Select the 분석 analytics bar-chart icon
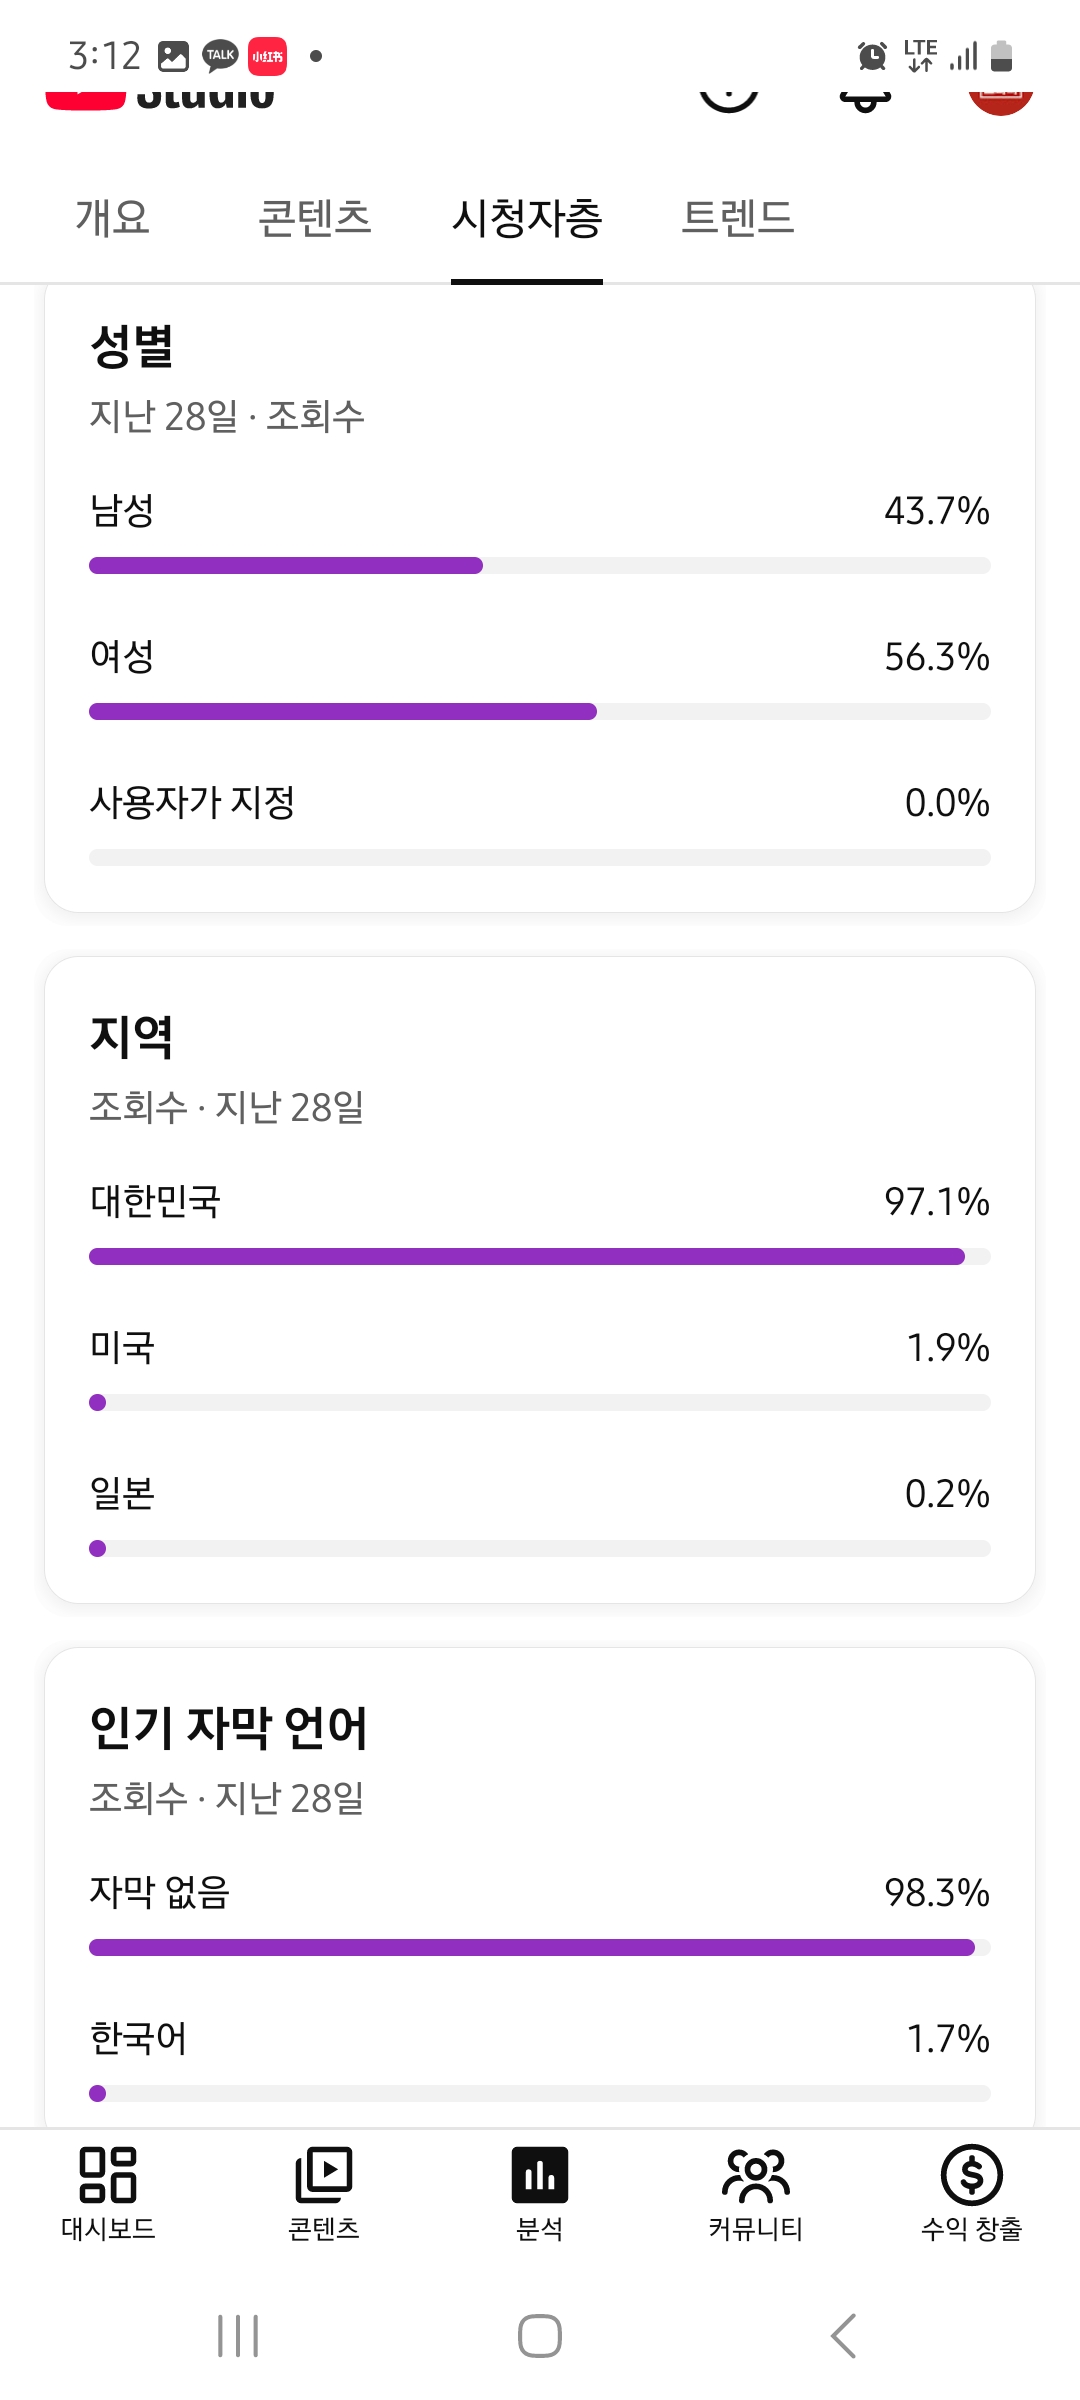Viewport: 1080px width, 2400px height. (540, 2176)
